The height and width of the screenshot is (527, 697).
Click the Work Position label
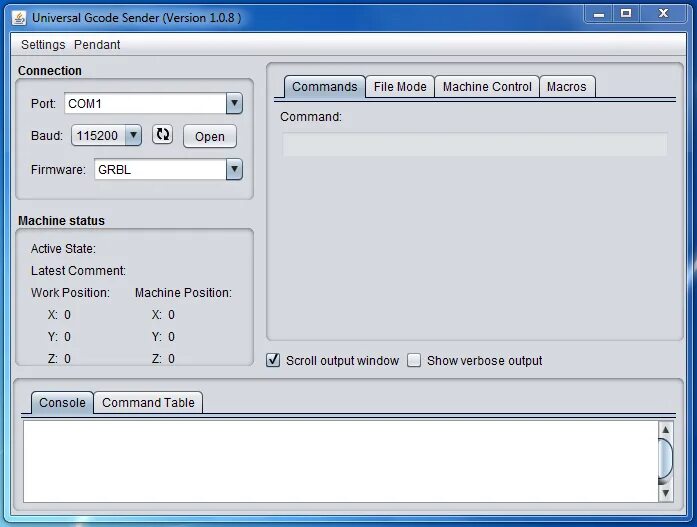pyautogui.click(x=70, y=293)
